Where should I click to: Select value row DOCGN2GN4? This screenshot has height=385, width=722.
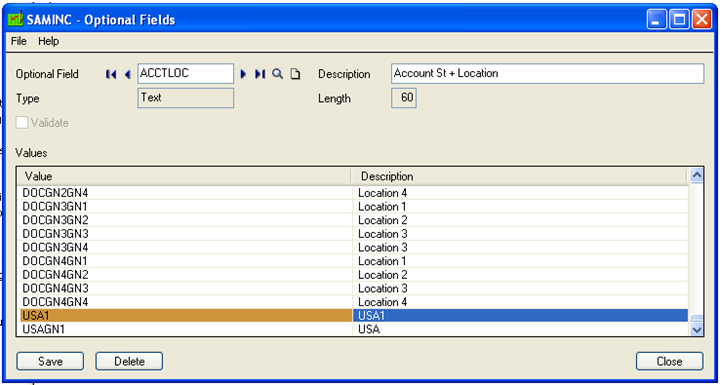pos(186,193)
